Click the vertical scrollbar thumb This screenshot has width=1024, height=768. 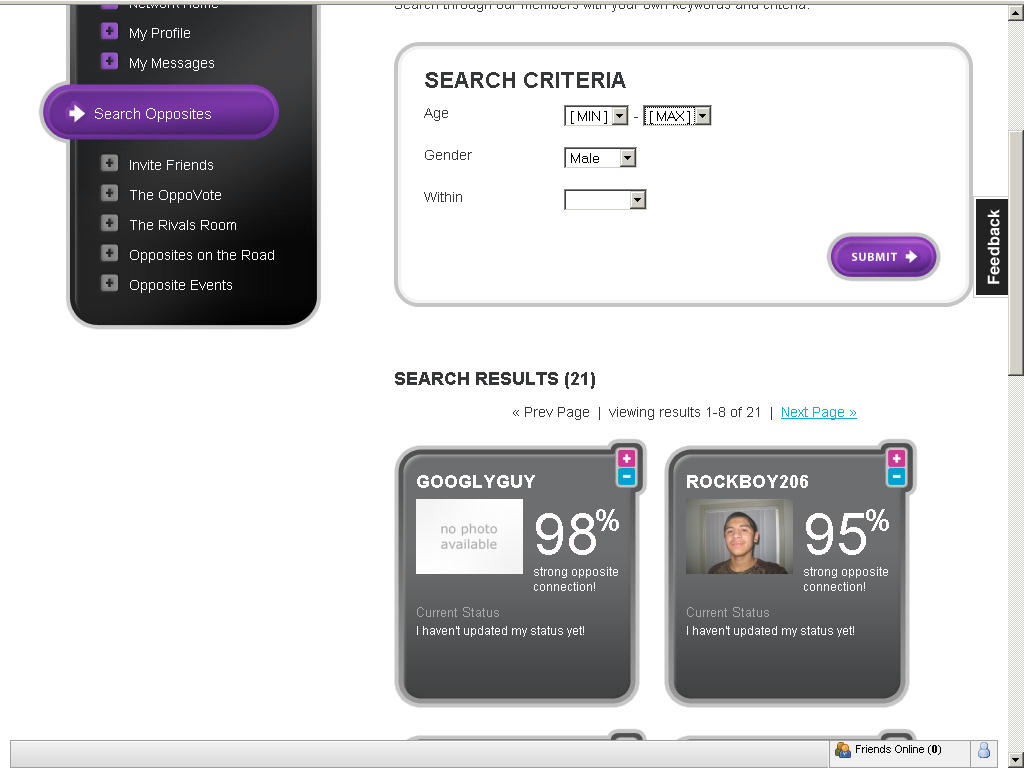pyautogui.click(x=1016, y=251)
